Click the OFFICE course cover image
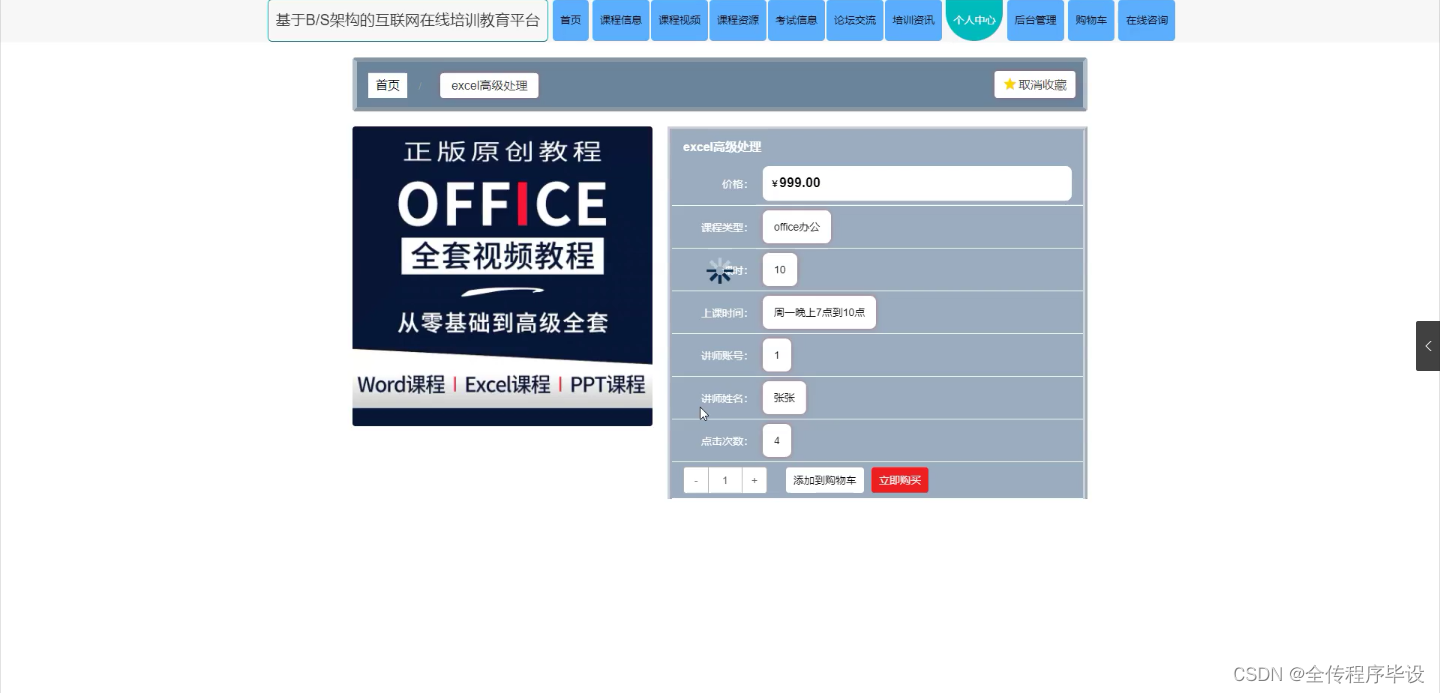This screenshot has width=1440, height=693. pyautogui.click(x=502, y=276)
